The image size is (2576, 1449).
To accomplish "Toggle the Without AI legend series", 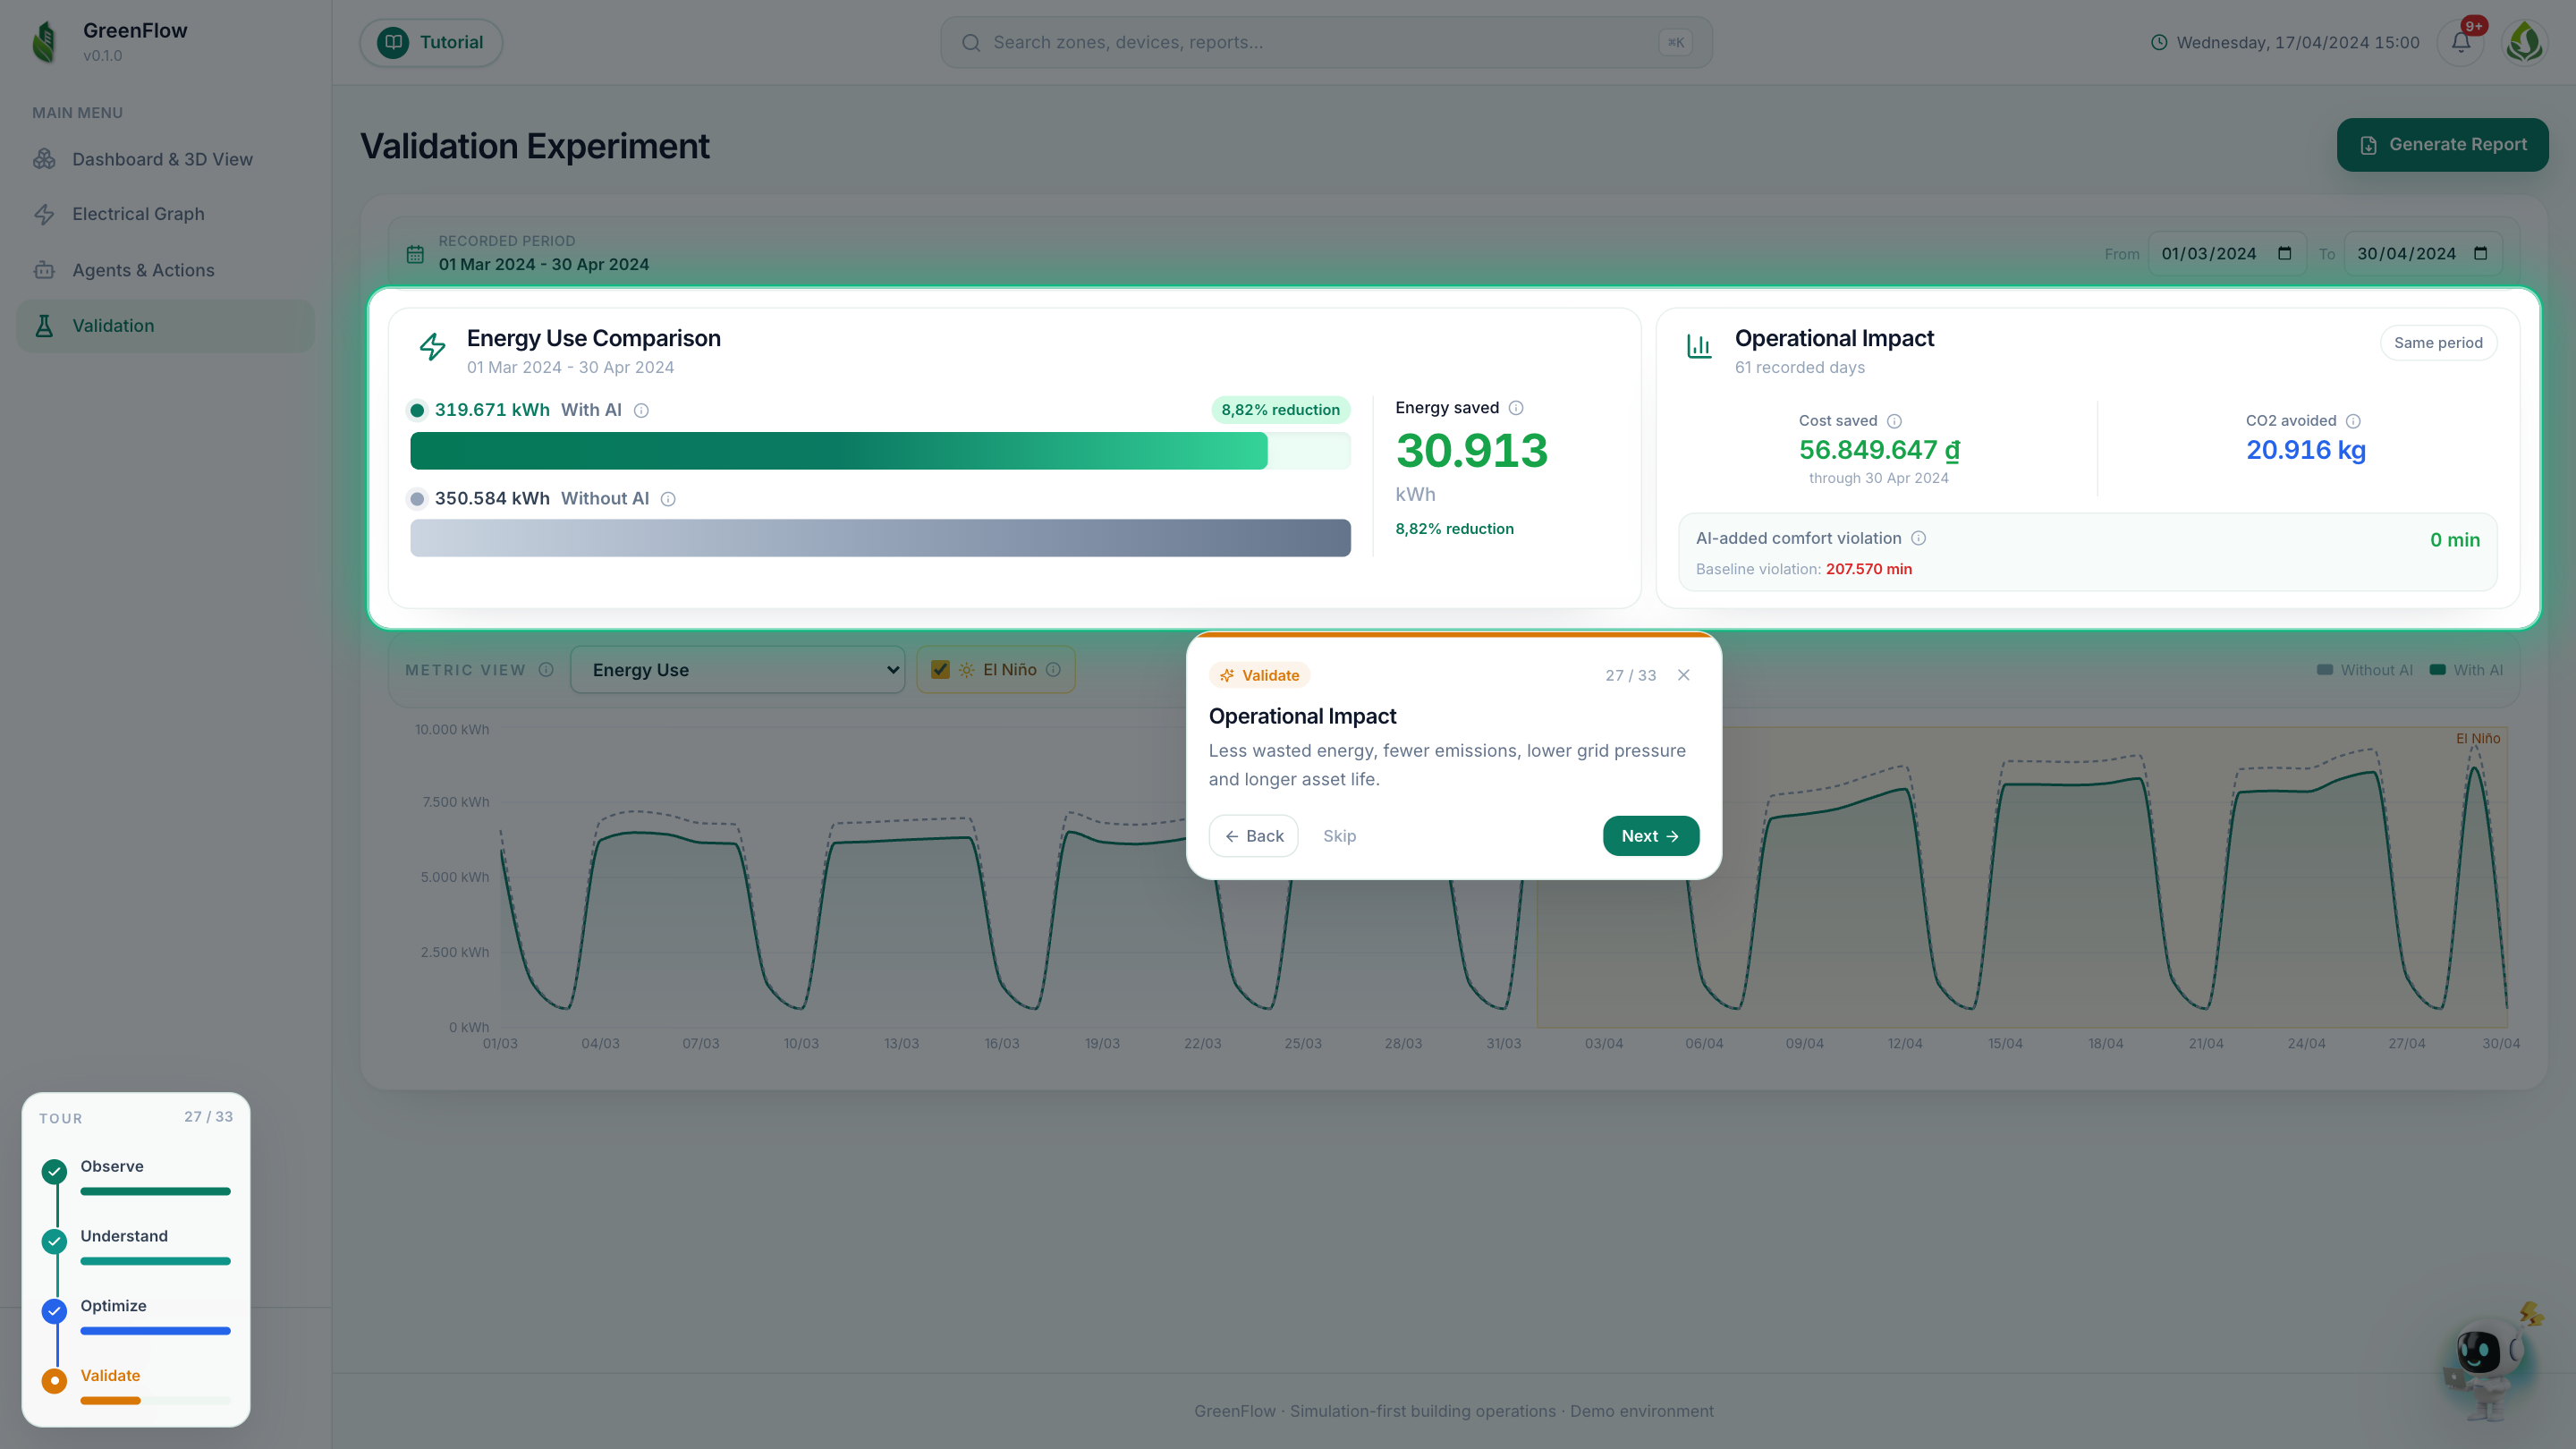I will pyautogui.click(x=2364, y=670).
